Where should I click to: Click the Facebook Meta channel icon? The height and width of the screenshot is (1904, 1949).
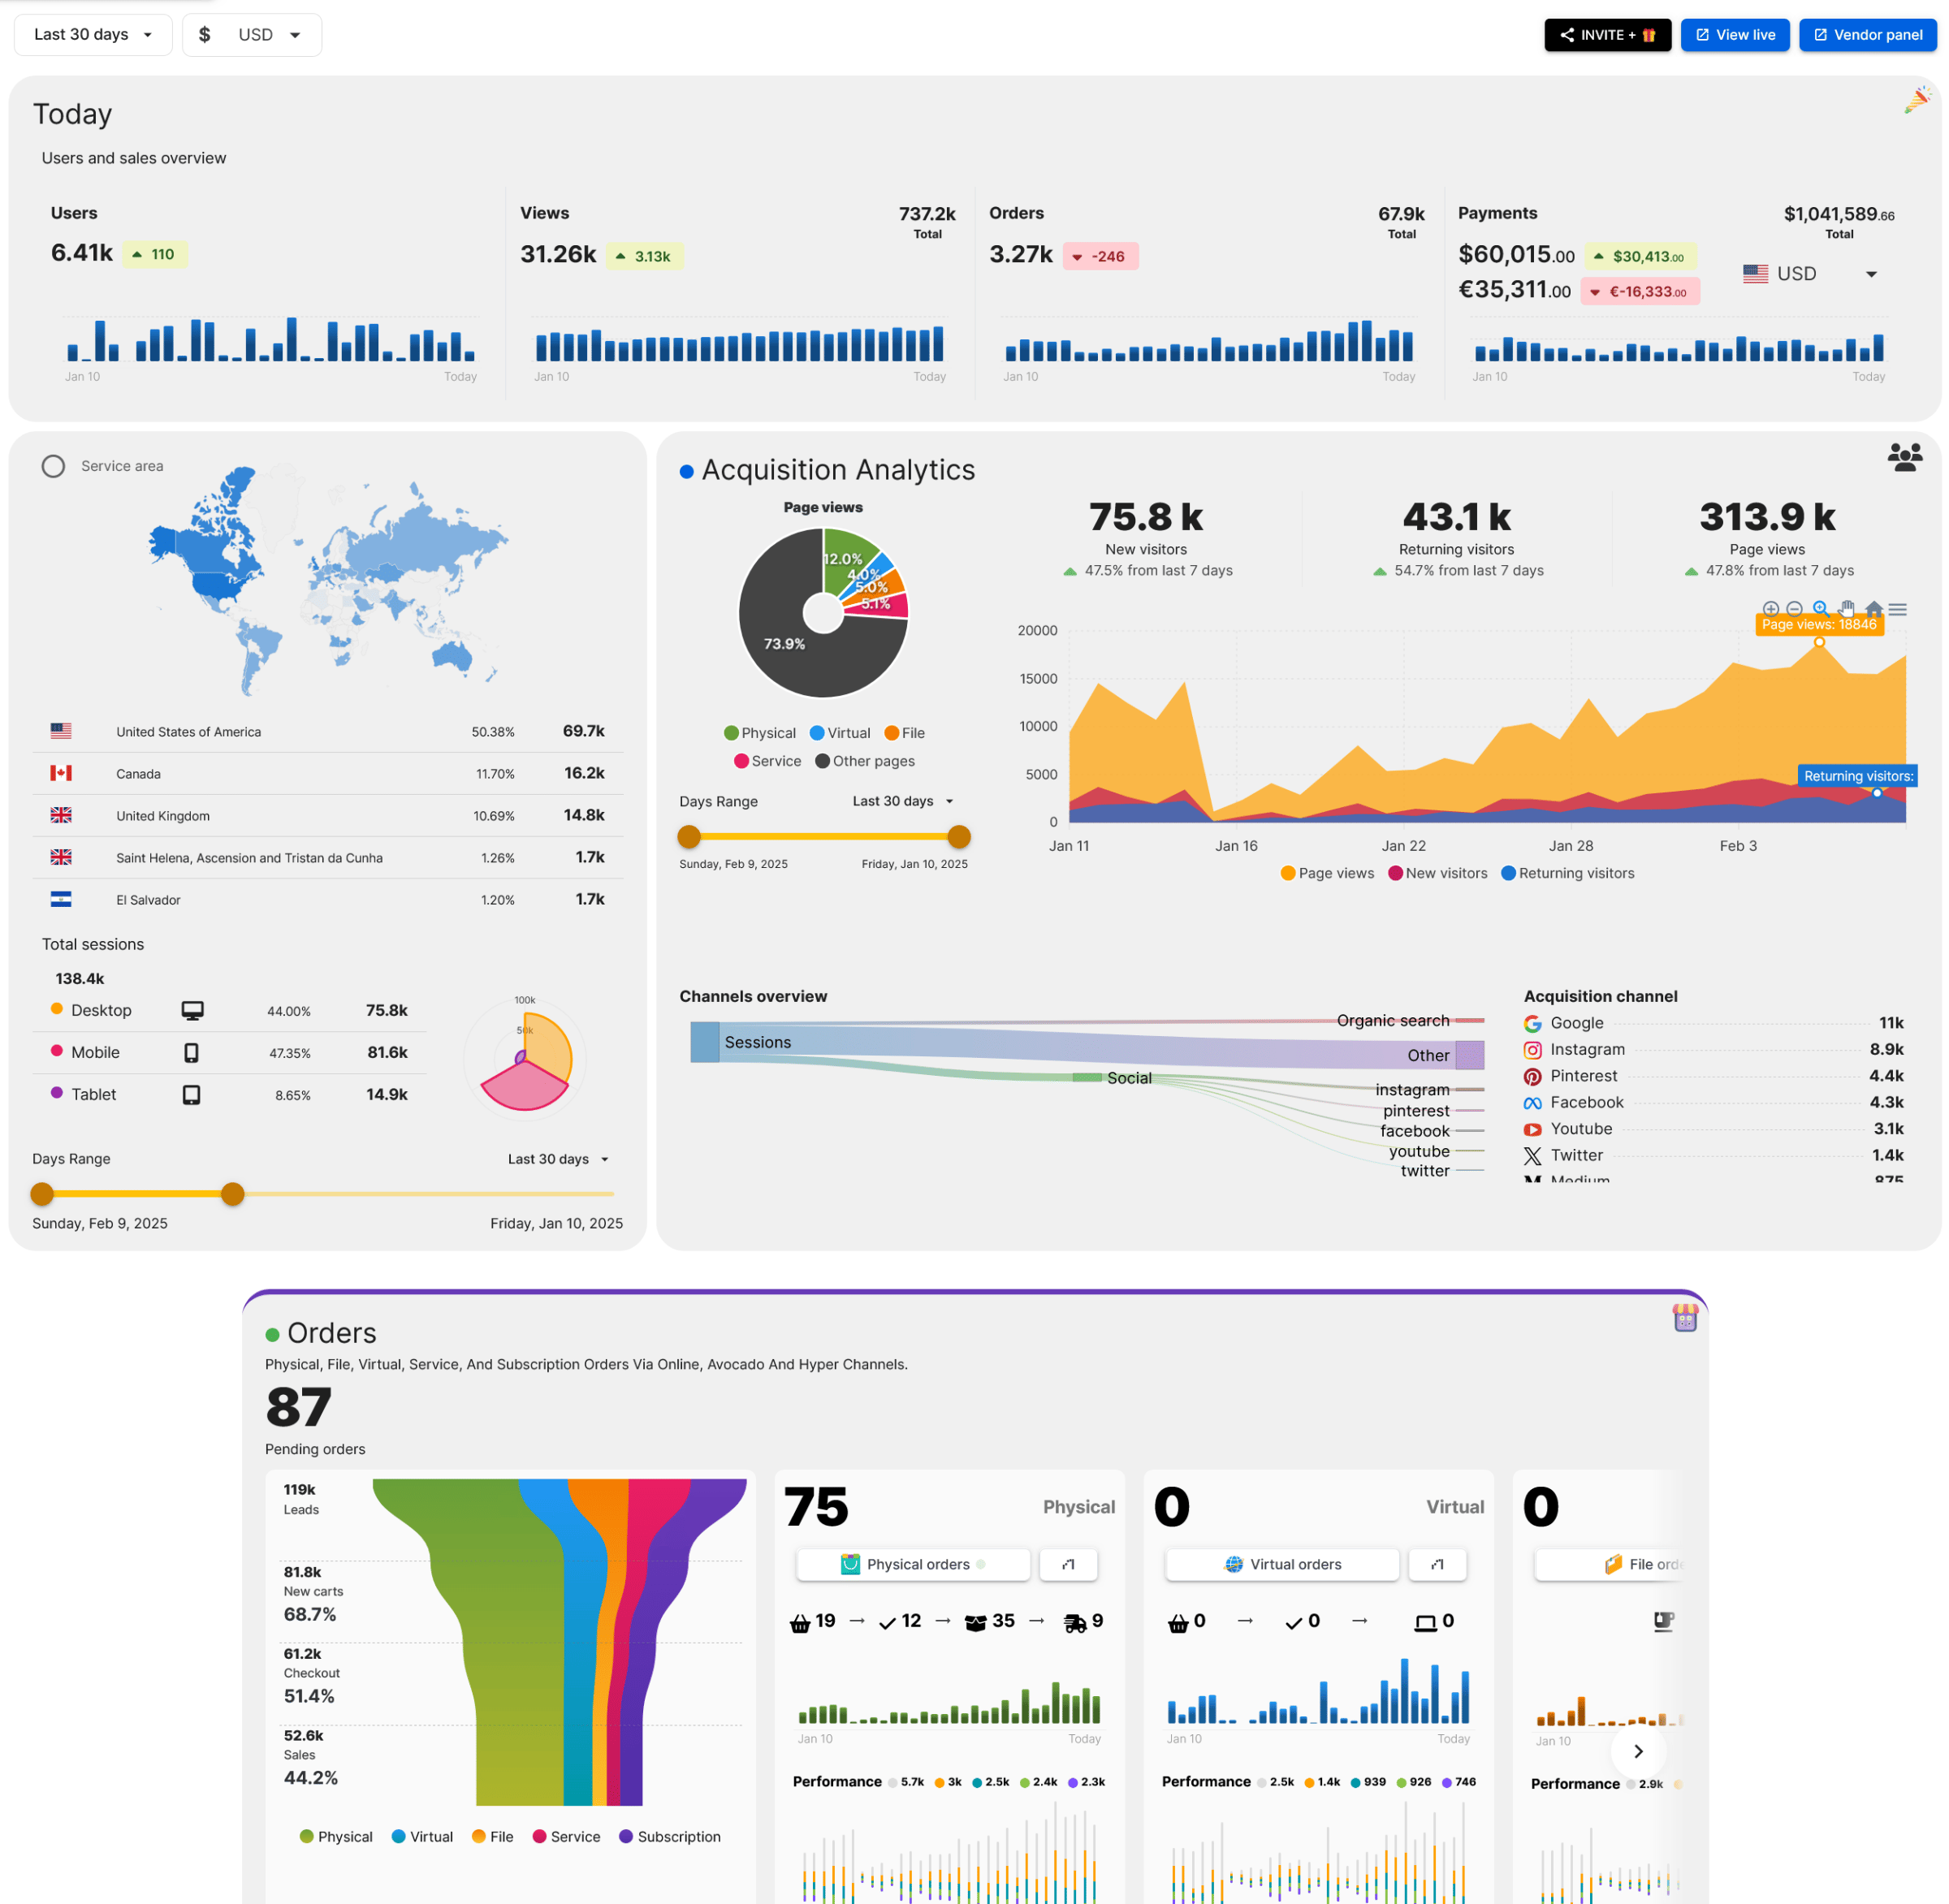click(x=1532, y=1103)
